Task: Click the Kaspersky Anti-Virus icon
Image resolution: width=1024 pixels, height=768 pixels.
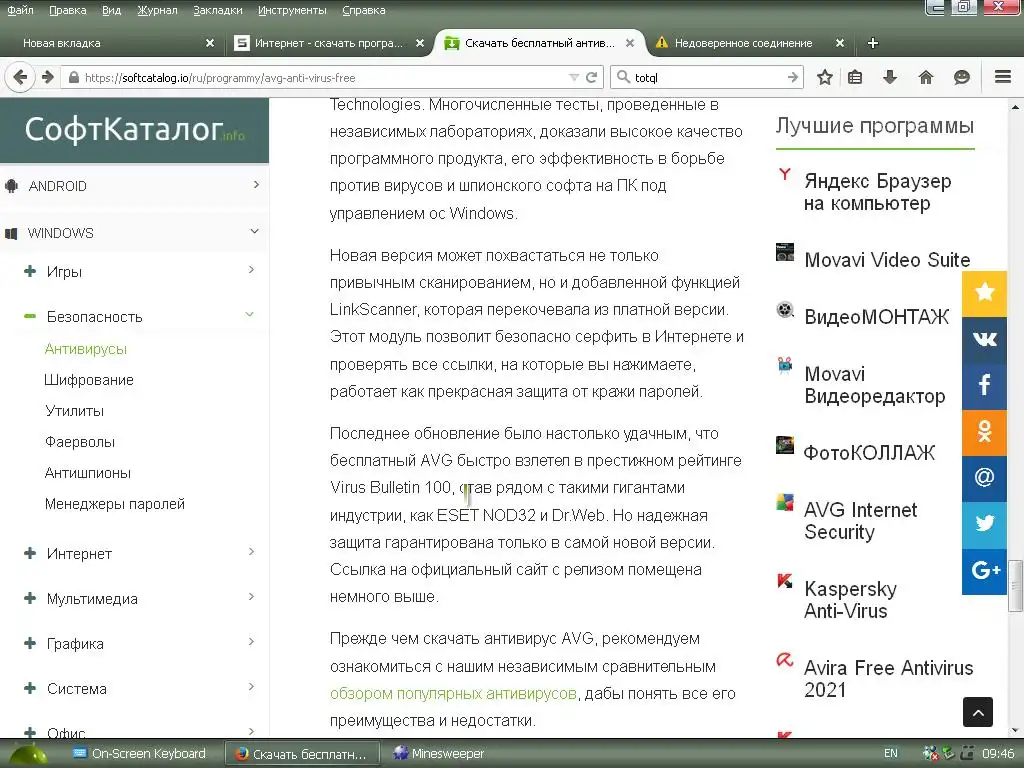Action: [x=784, y=580]
